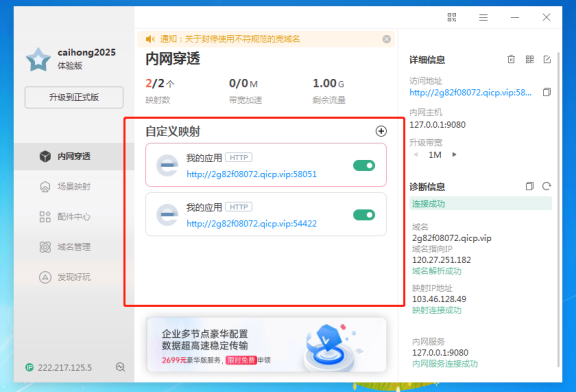Image resolution: width=576 pixels, height=392 pixels.
Task: Click HTTP tag on the 58051 mapping
Action: point(239,157)
